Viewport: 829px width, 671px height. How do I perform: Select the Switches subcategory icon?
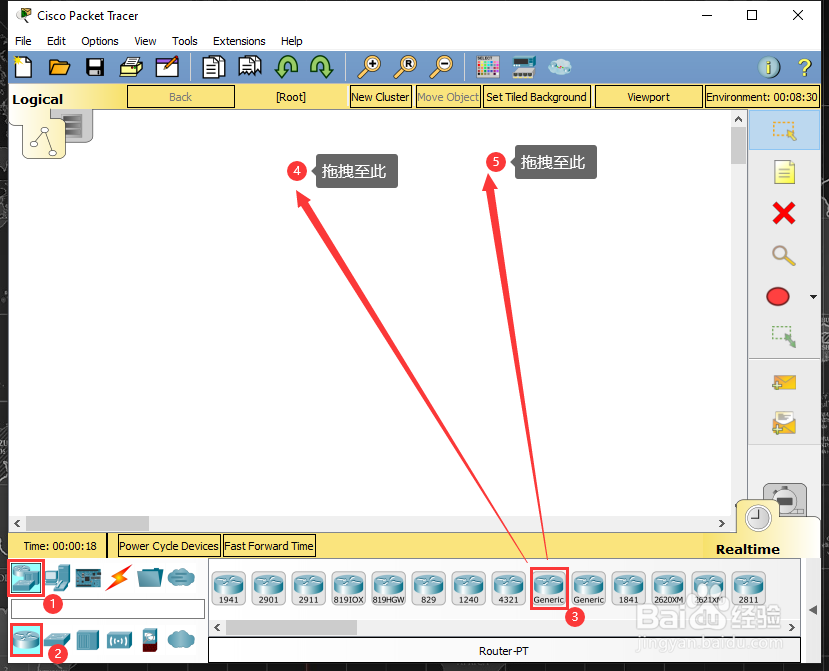click(57, 640)
